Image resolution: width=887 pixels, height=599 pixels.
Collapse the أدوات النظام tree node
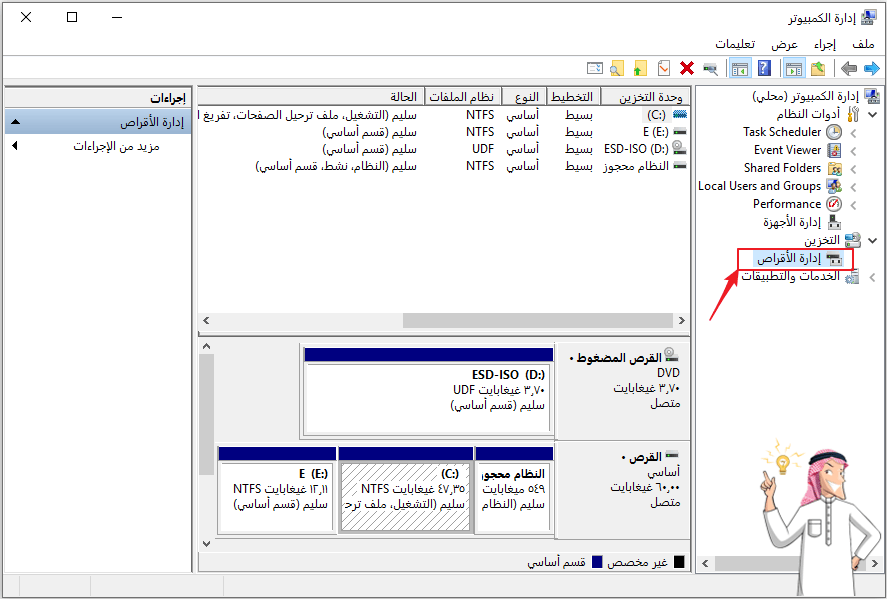click(x=872, y=115)
